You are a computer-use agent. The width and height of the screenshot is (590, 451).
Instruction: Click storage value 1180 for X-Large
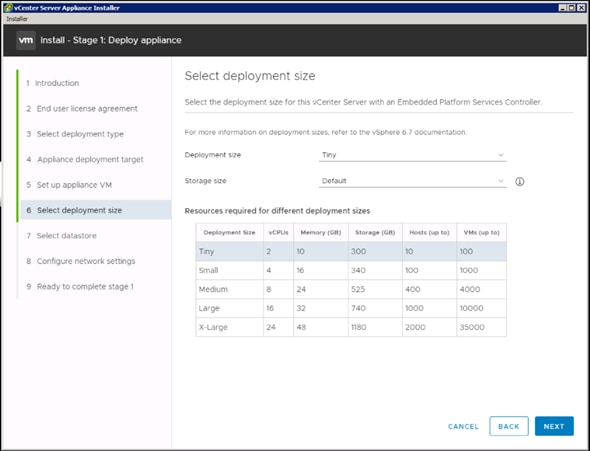point(359,327)
